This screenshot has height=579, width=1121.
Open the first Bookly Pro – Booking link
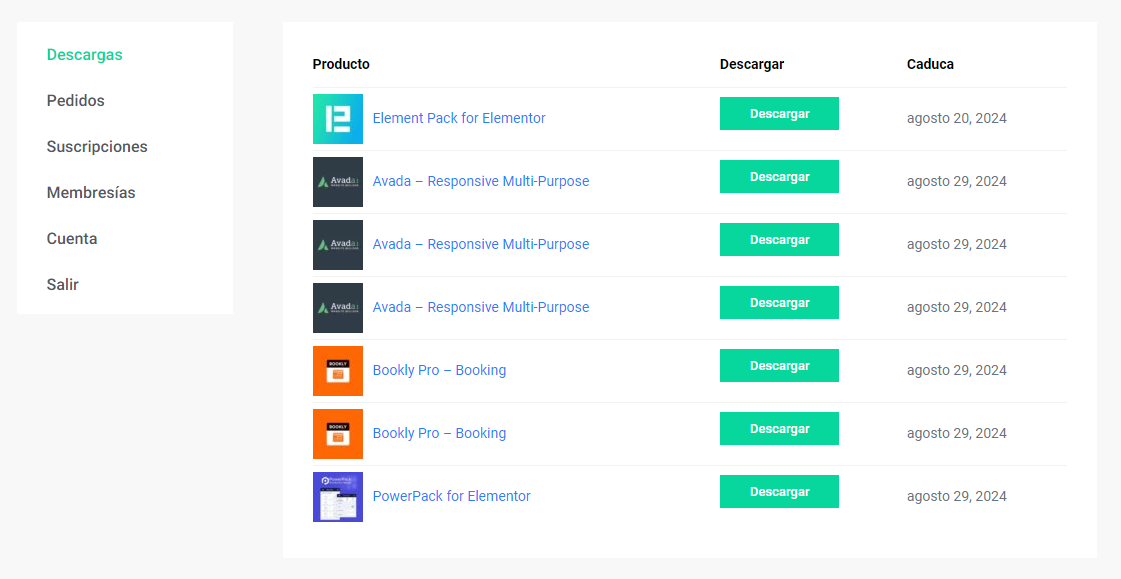[x=439, y=370]
